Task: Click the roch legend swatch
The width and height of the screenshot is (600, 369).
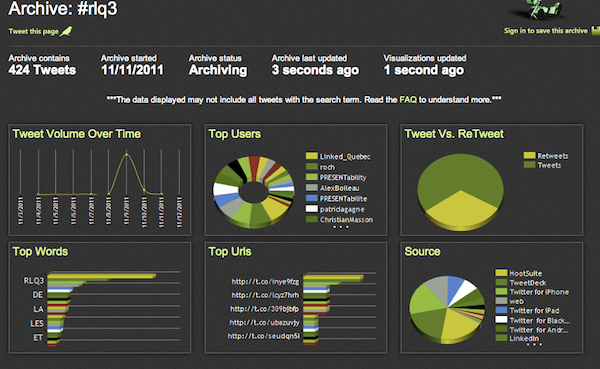Action: pyautogui.click(x=312, y=167)
